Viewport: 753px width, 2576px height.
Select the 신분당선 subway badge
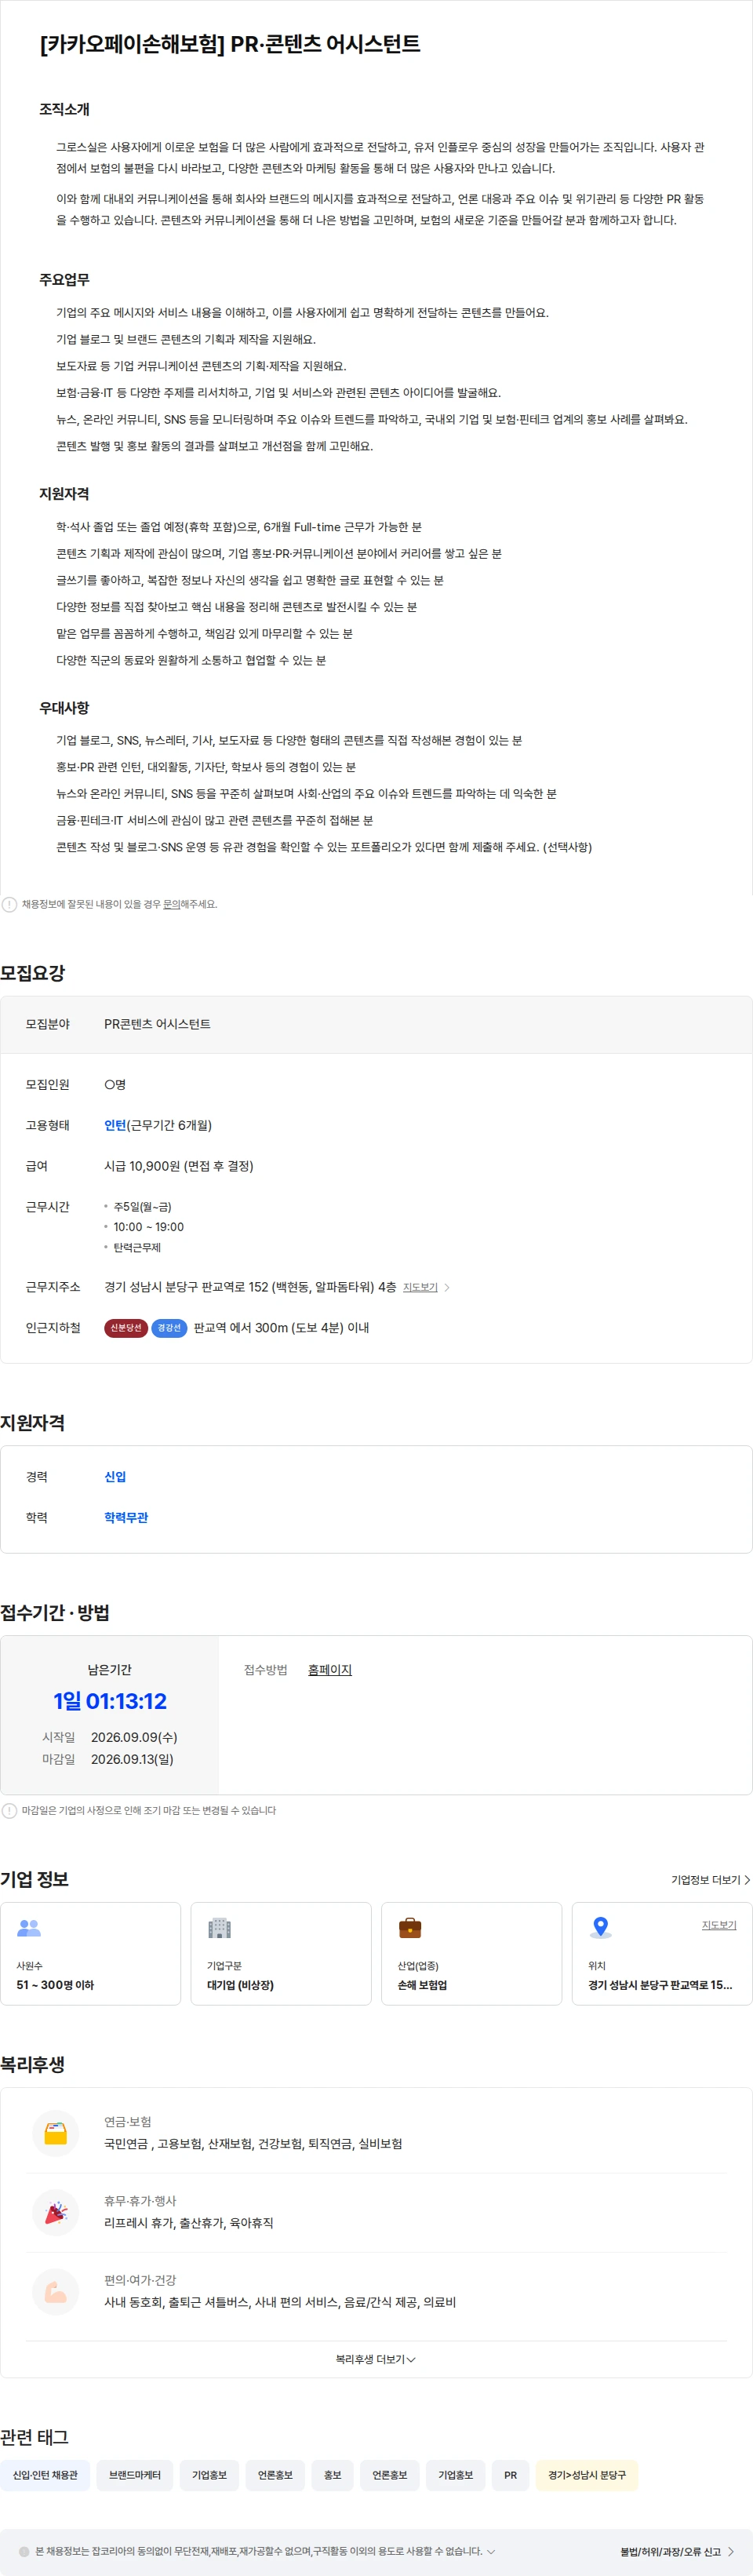click(x=126, y=1327)
